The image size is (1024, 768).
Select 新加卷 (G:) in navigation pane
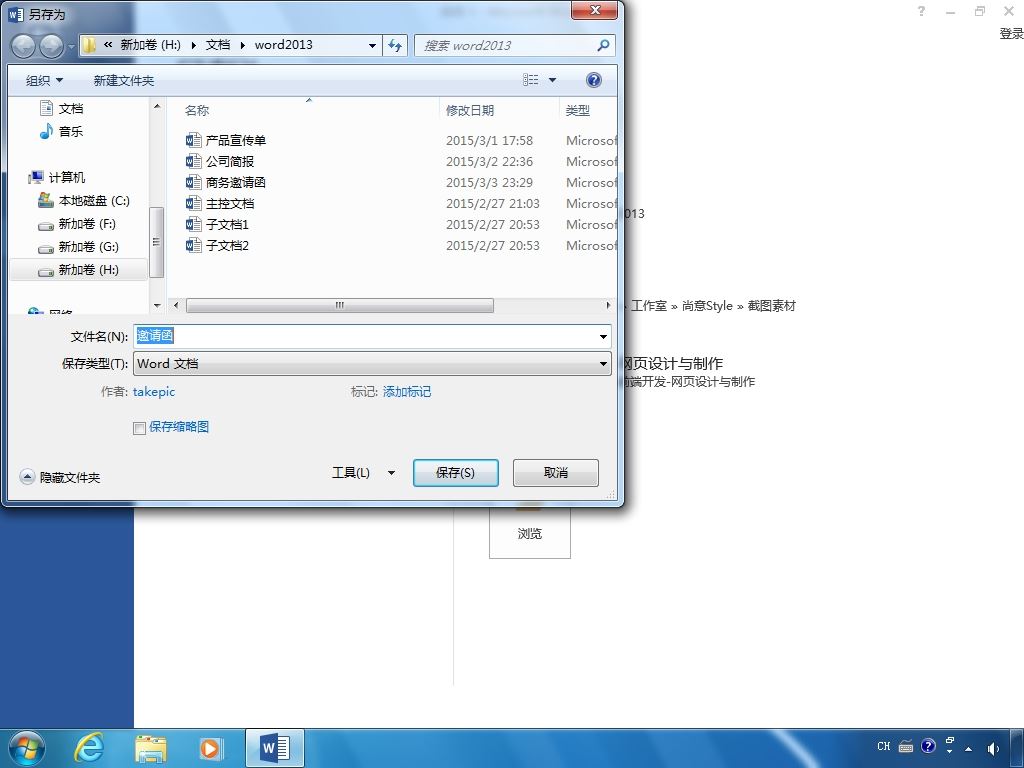[78, 246]
